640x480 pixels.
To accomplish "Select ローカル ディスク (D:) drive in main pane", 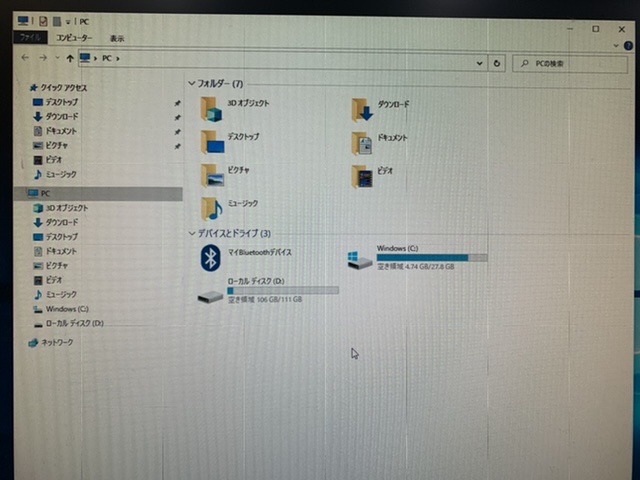I will coord(211,294).
